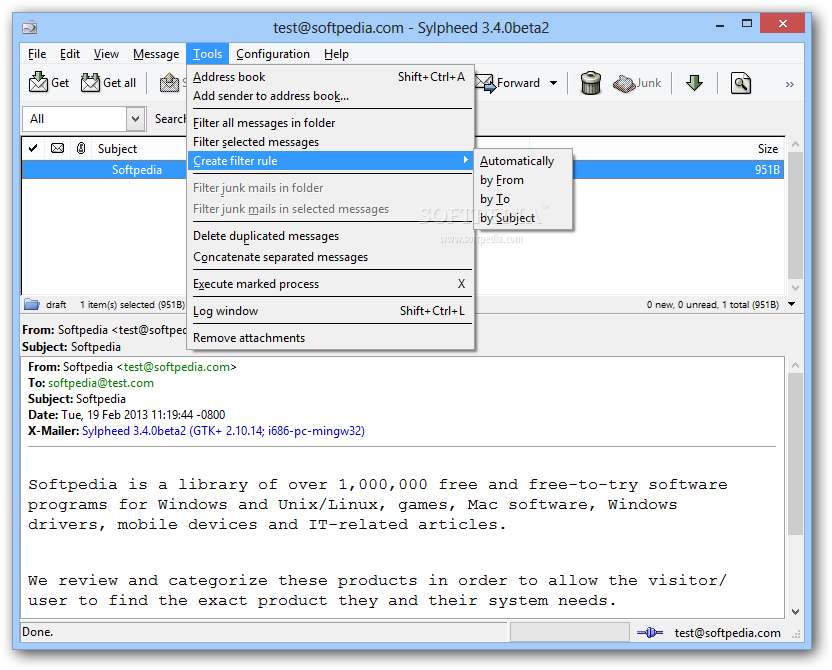Choose Execute marked process

pyautogui.click(x=329, y=284)
